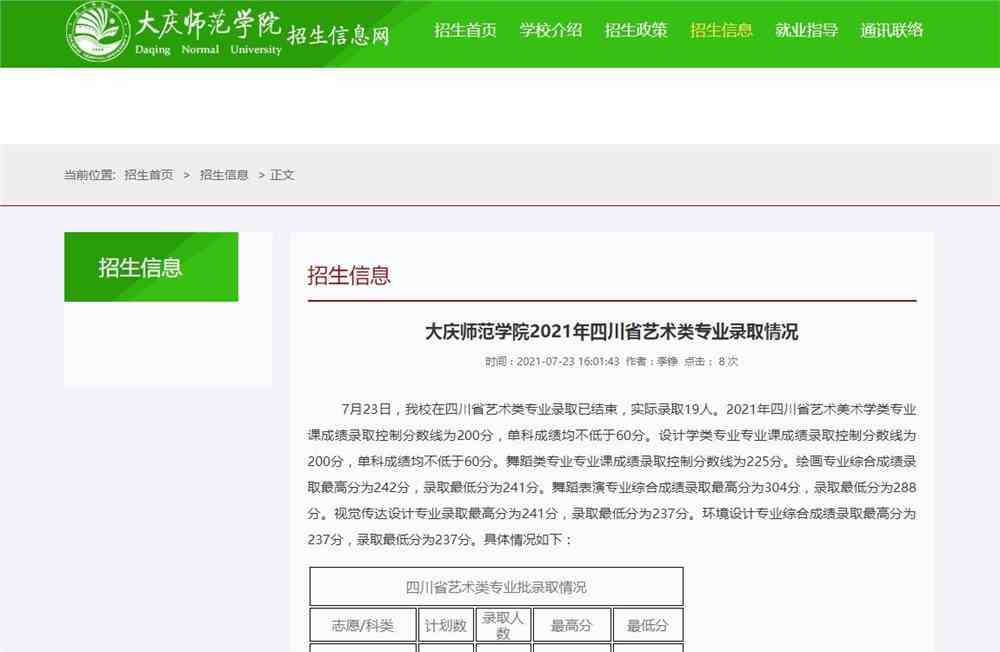Open the 招生政策 nav menu item

pos(636,30)
